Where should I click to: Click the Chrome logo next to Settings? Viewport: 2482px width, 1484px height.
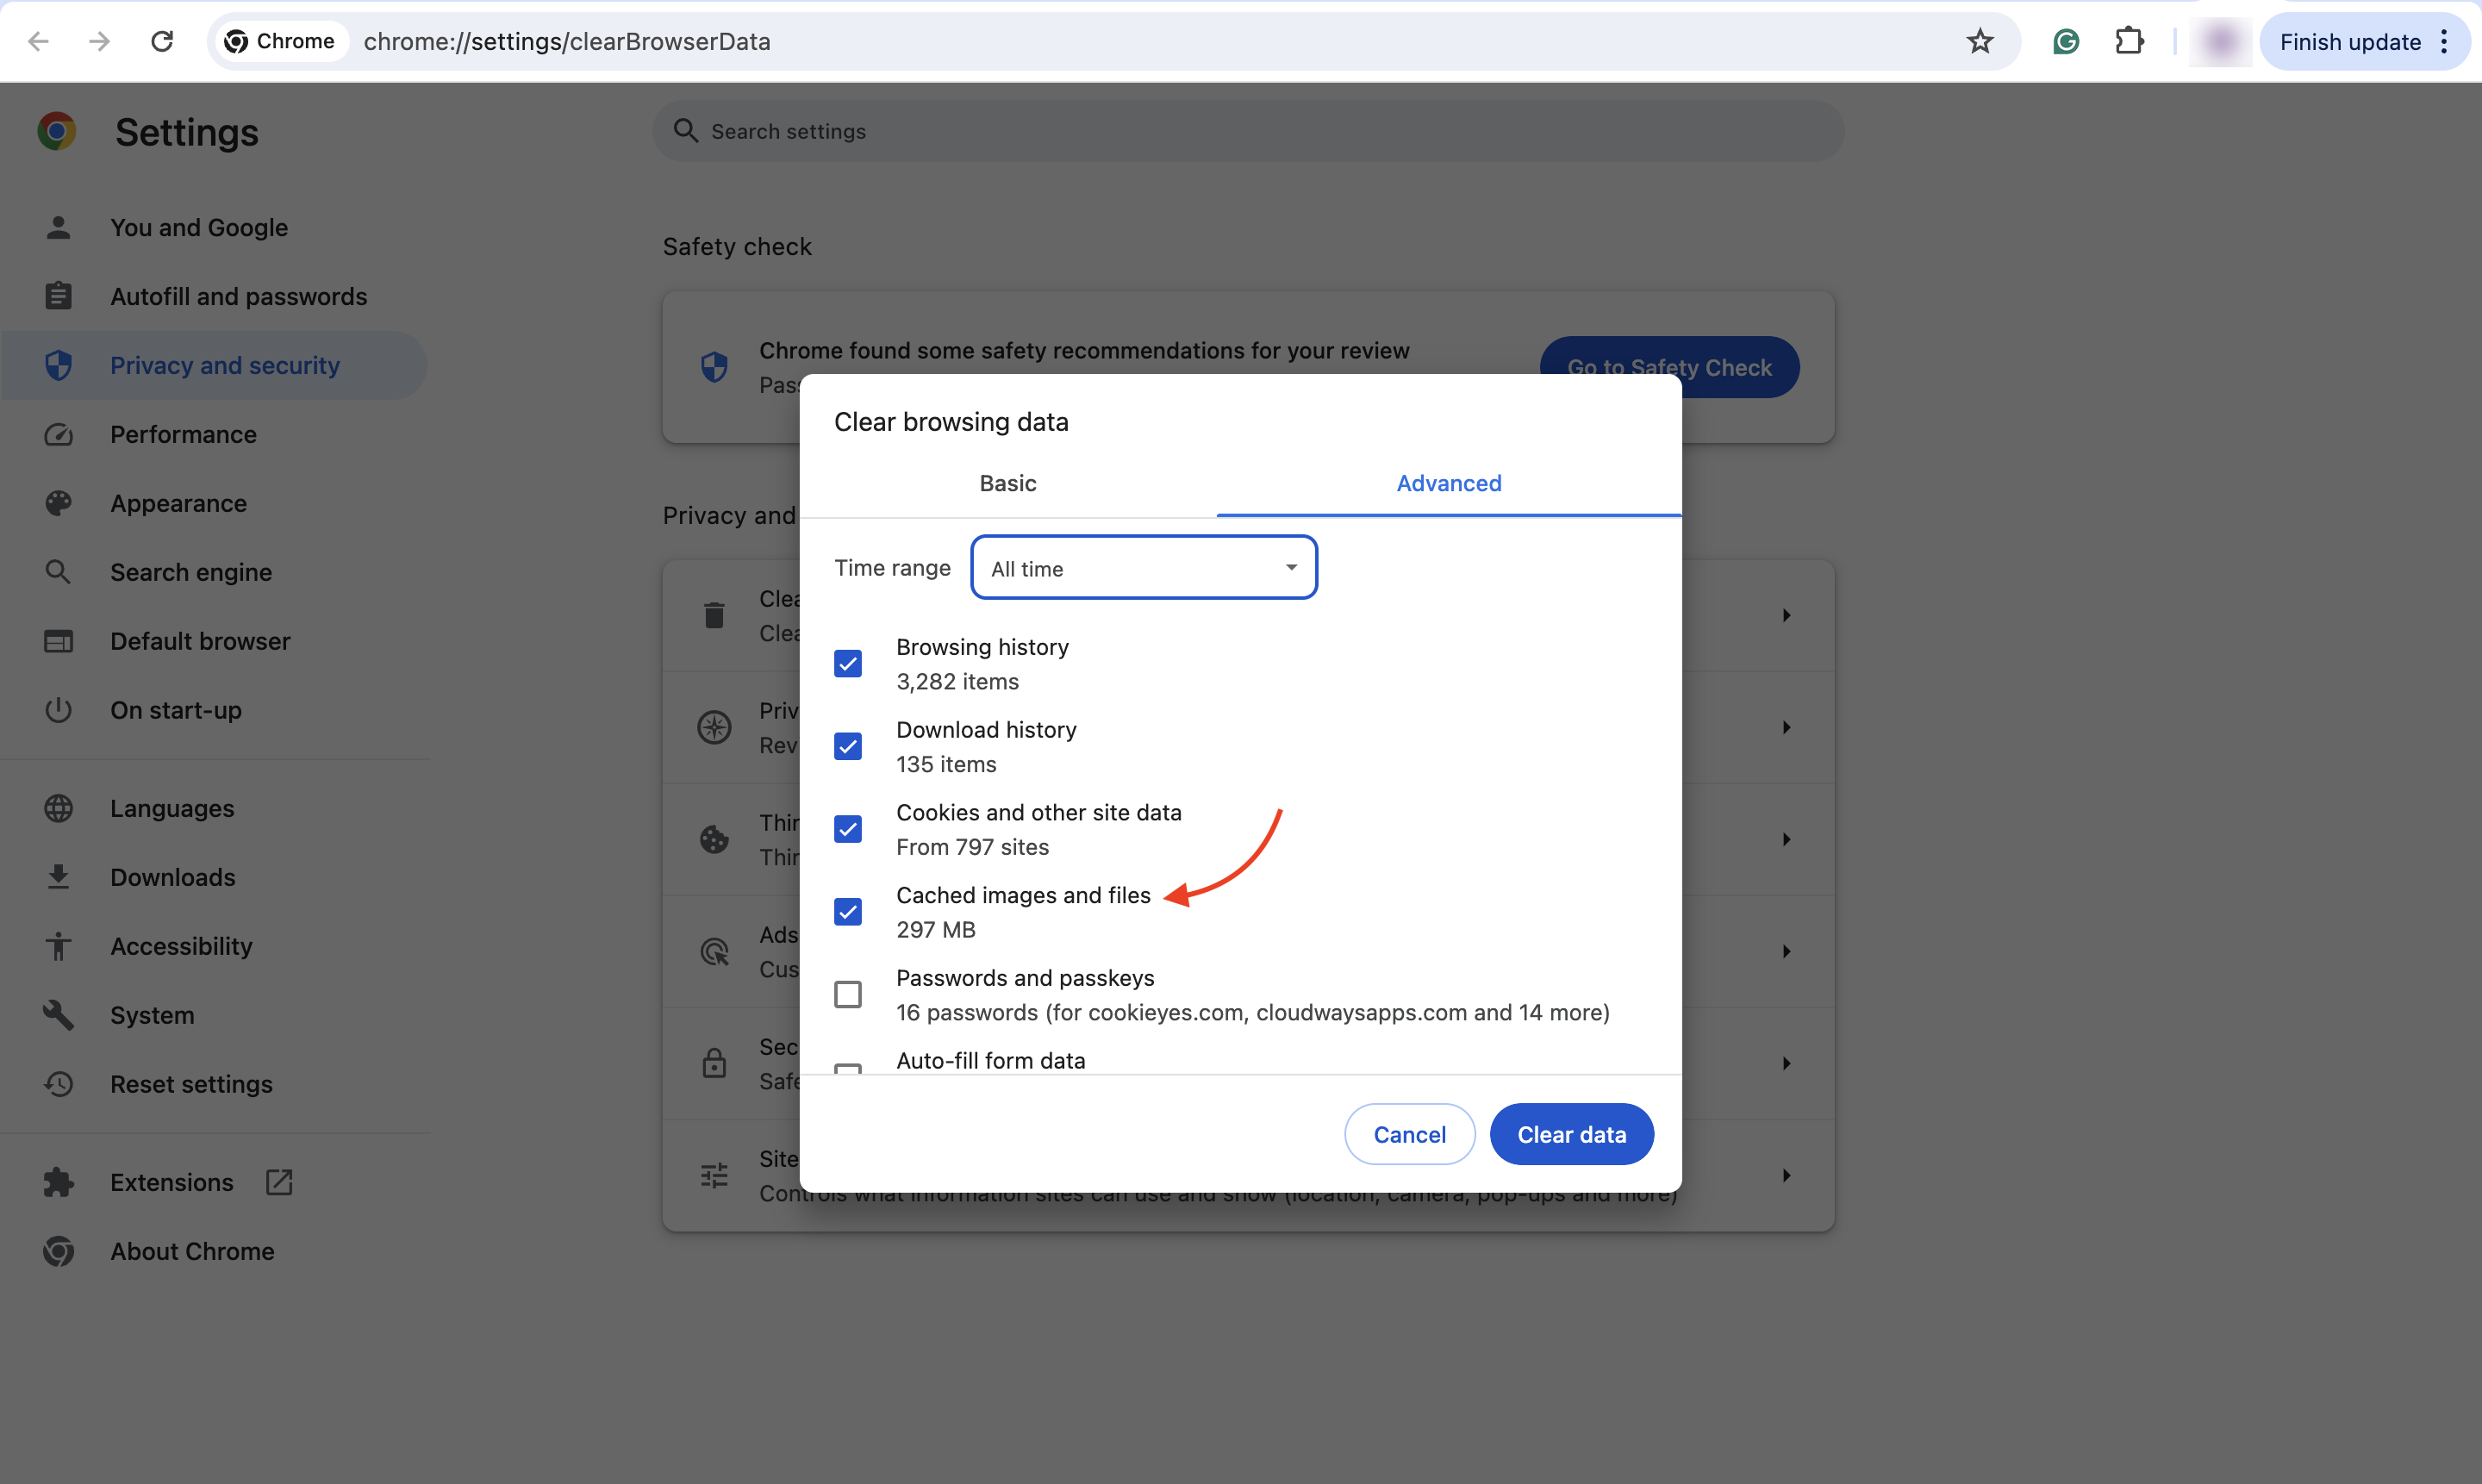pos(57,131)
